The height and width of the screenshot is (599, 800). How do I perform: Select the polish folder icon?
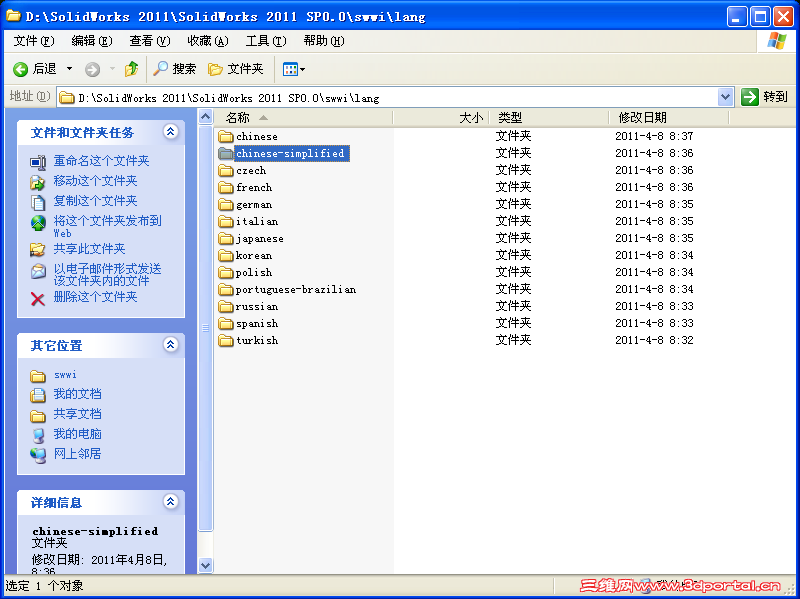[x=226, y=272]
